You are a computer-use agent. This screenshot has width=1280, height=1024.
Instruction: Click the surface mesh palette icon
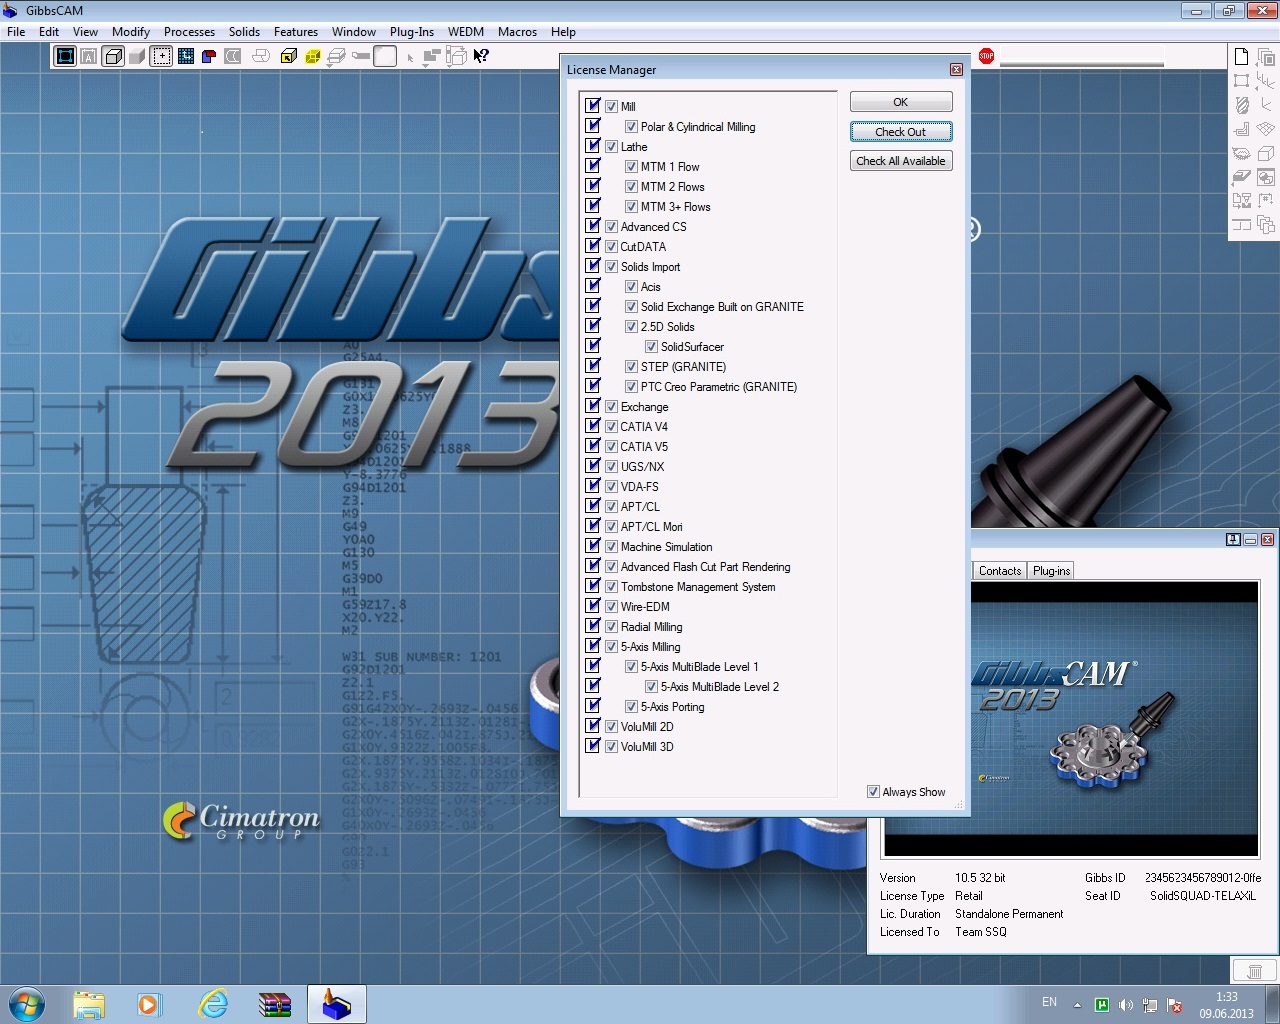pyautogui.click(x=1266, y=129)
